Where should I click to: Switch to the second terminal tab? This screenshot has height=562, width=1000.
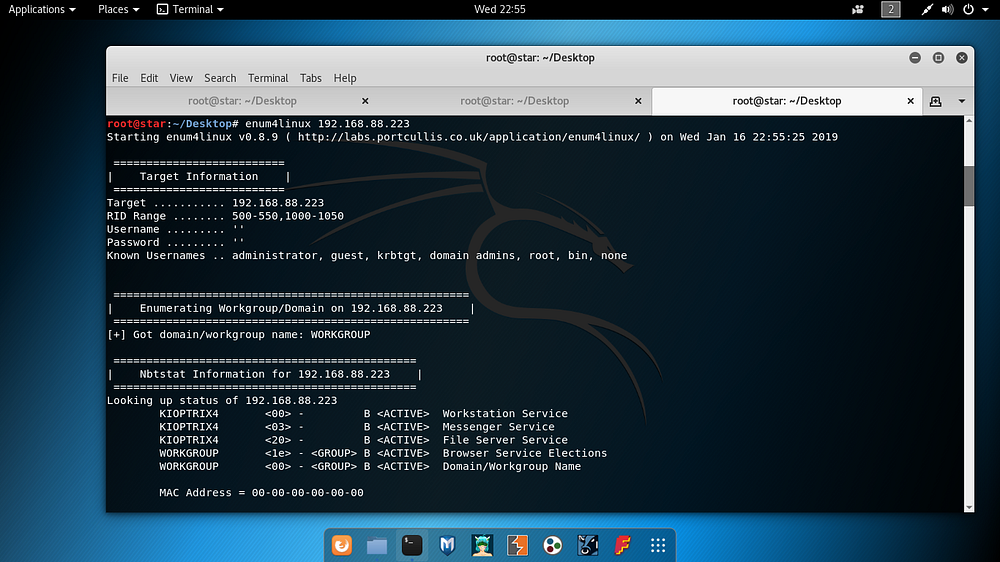tap(515, 101)
